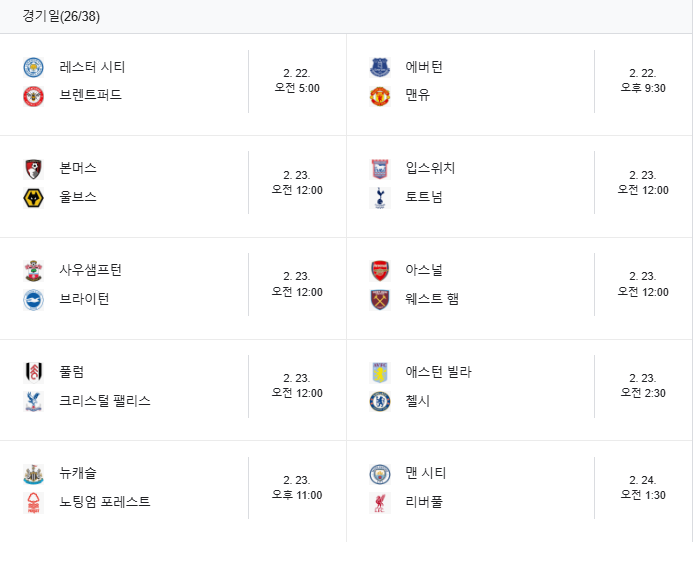Click the 경기일(26/38) matchday header
Viewport: 698px width, 572px height.
(x=61, y=16)
